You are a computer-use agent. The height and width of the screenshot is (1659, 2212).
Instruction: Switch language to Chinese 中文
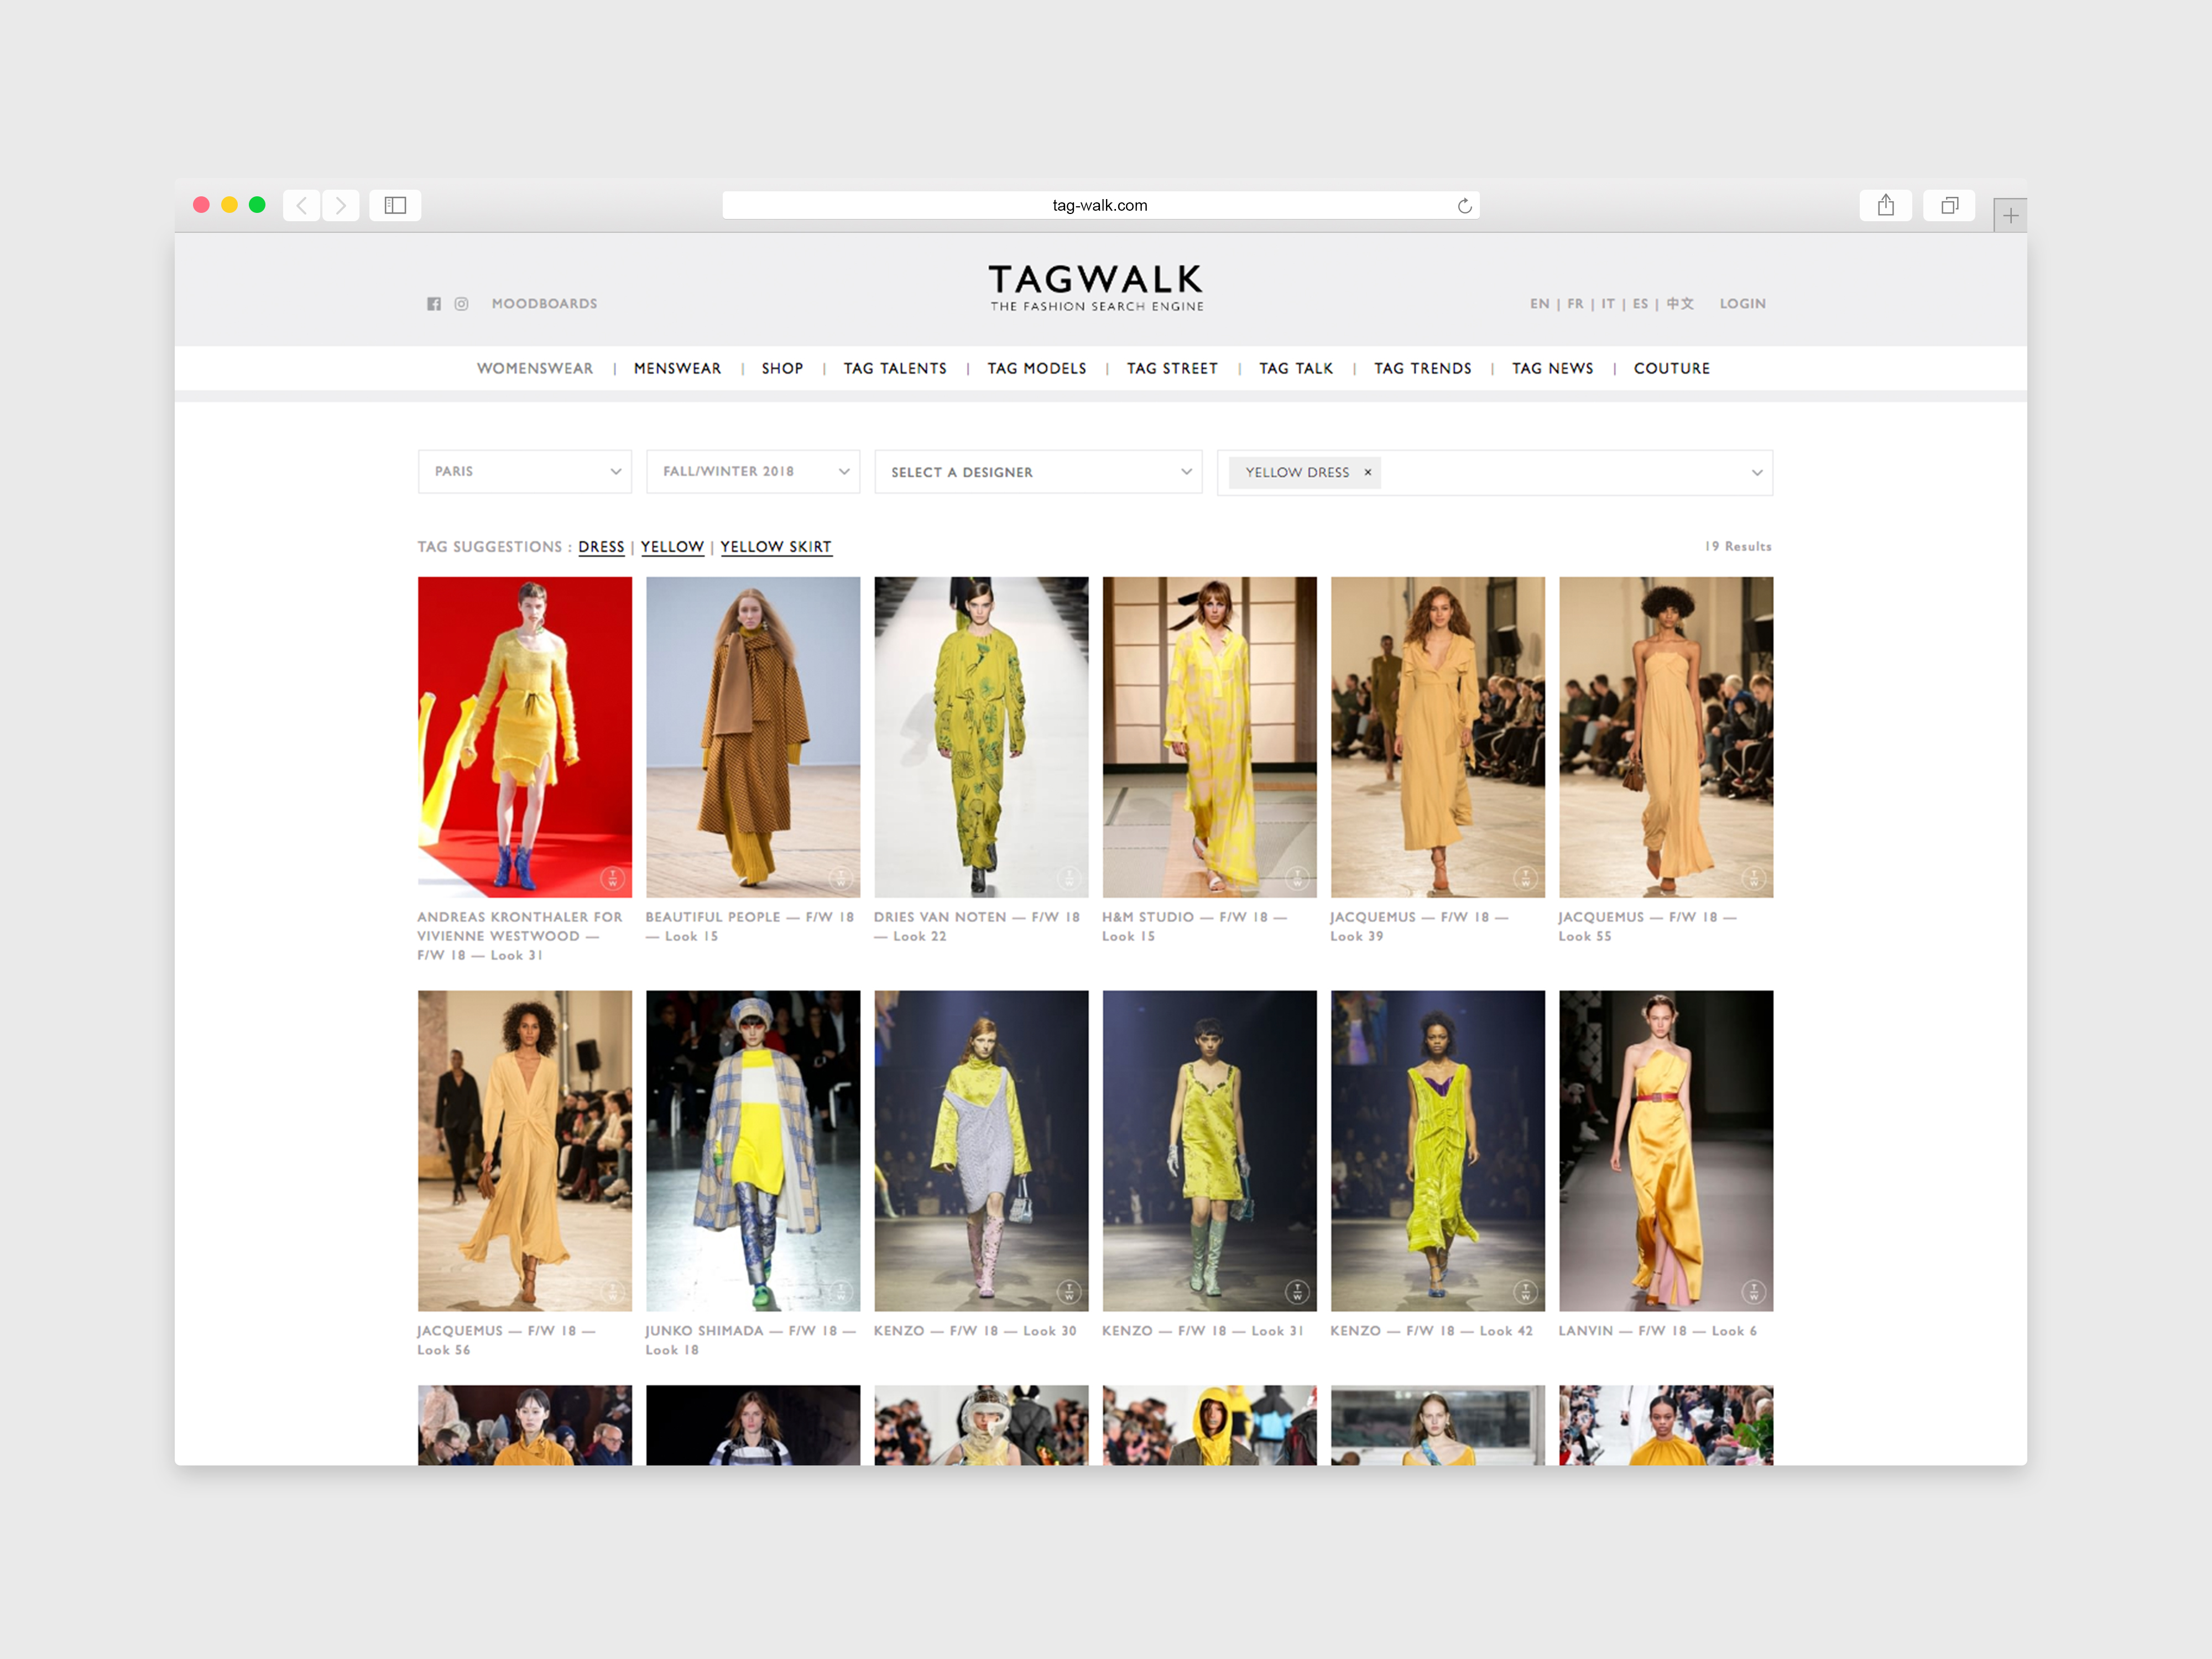pos(1679,303)
